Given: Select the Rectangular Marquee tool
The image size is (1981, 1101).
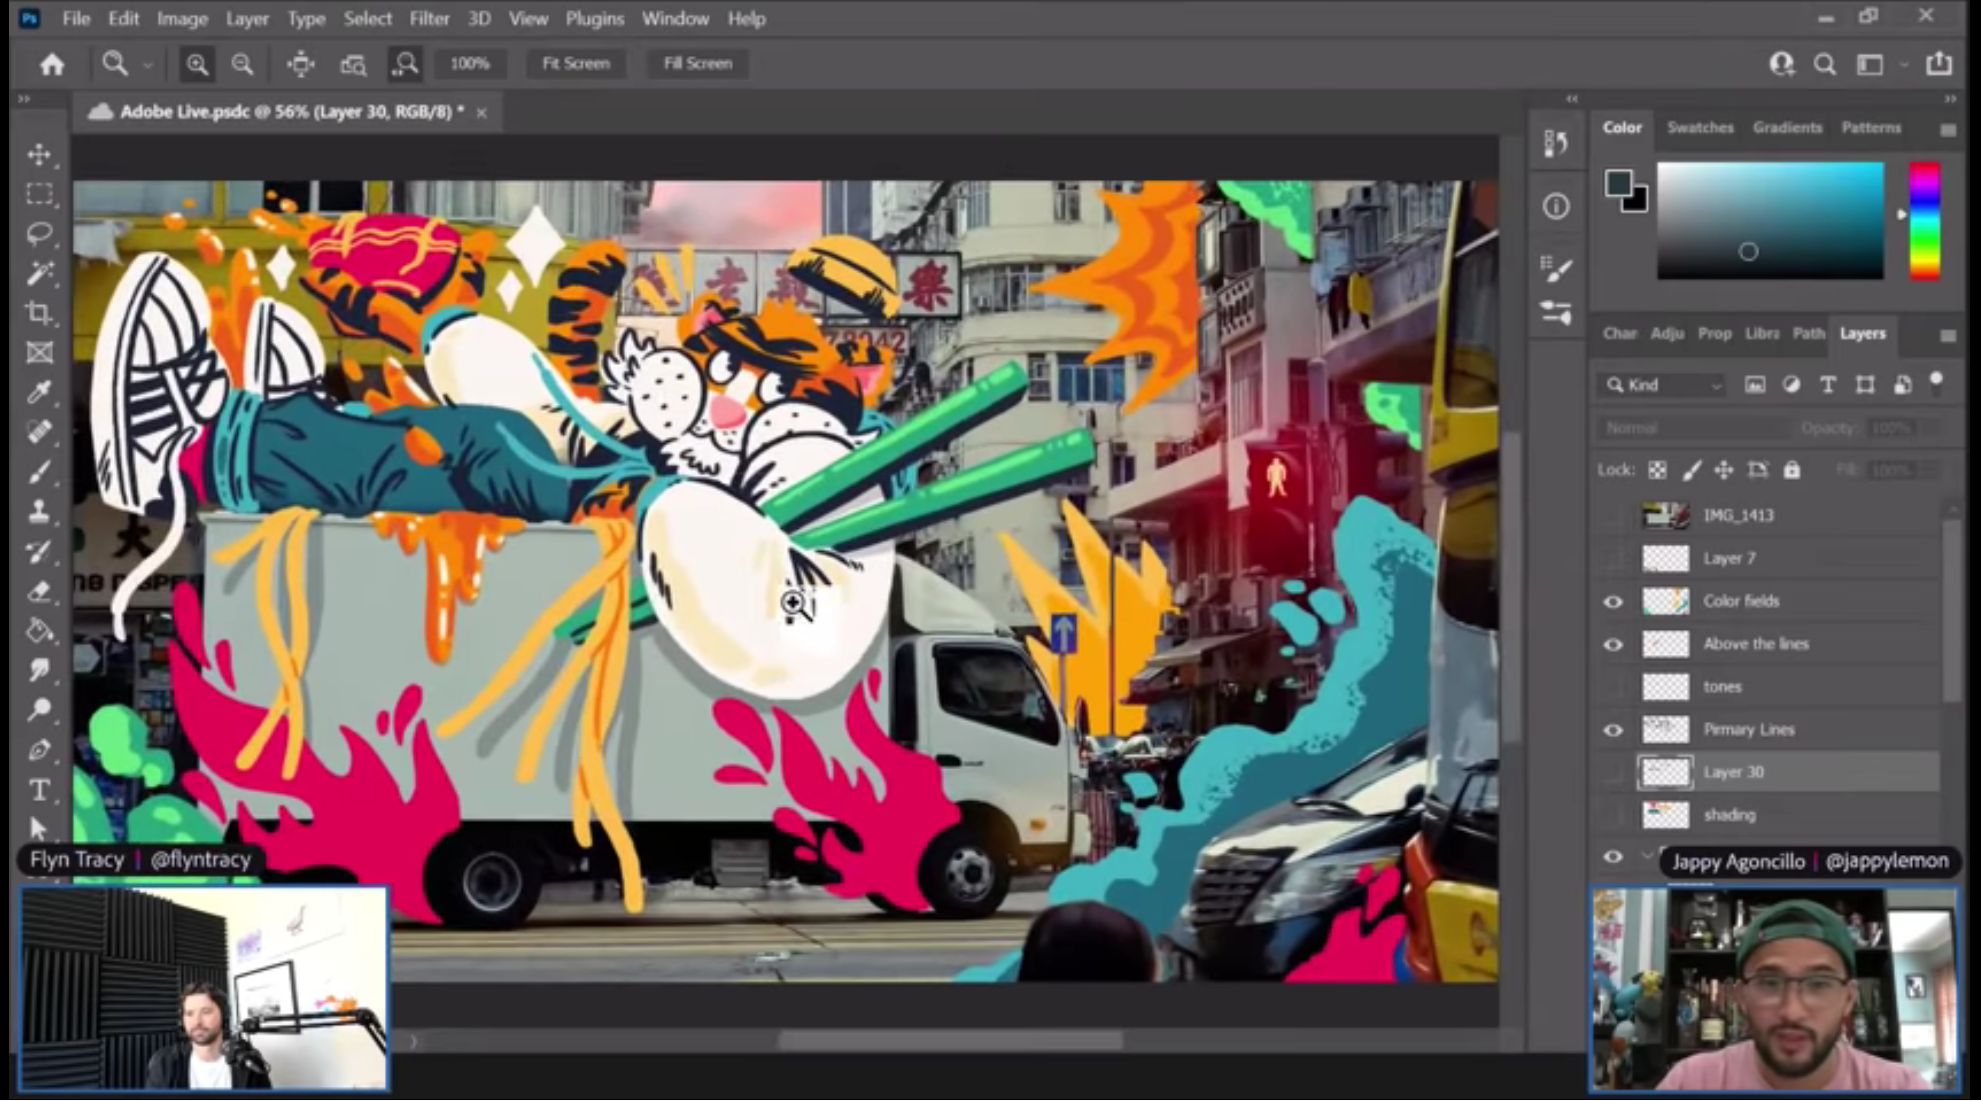Looking at the screenshot, I should pos(39,194).
